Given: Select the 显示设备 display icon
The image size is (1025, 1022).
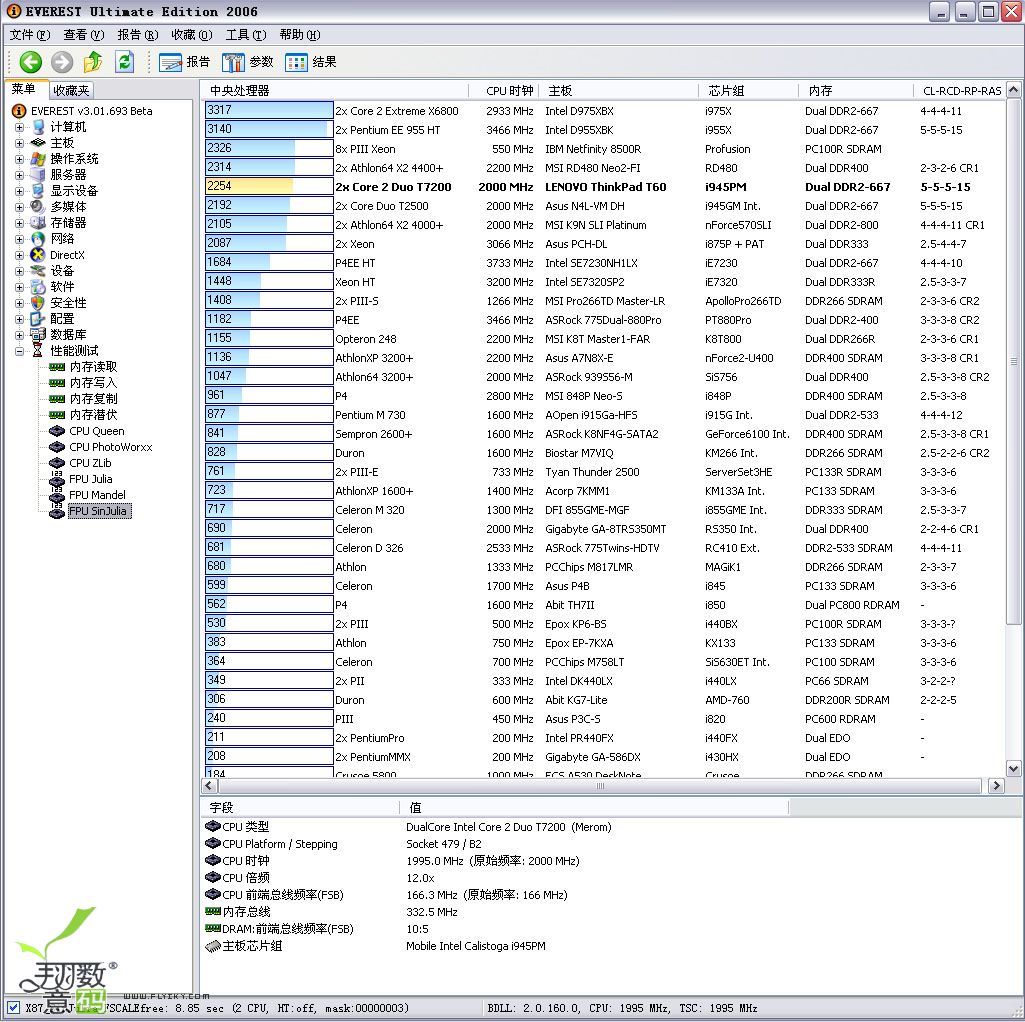Looking at the screenshot, I should point(39,191).
